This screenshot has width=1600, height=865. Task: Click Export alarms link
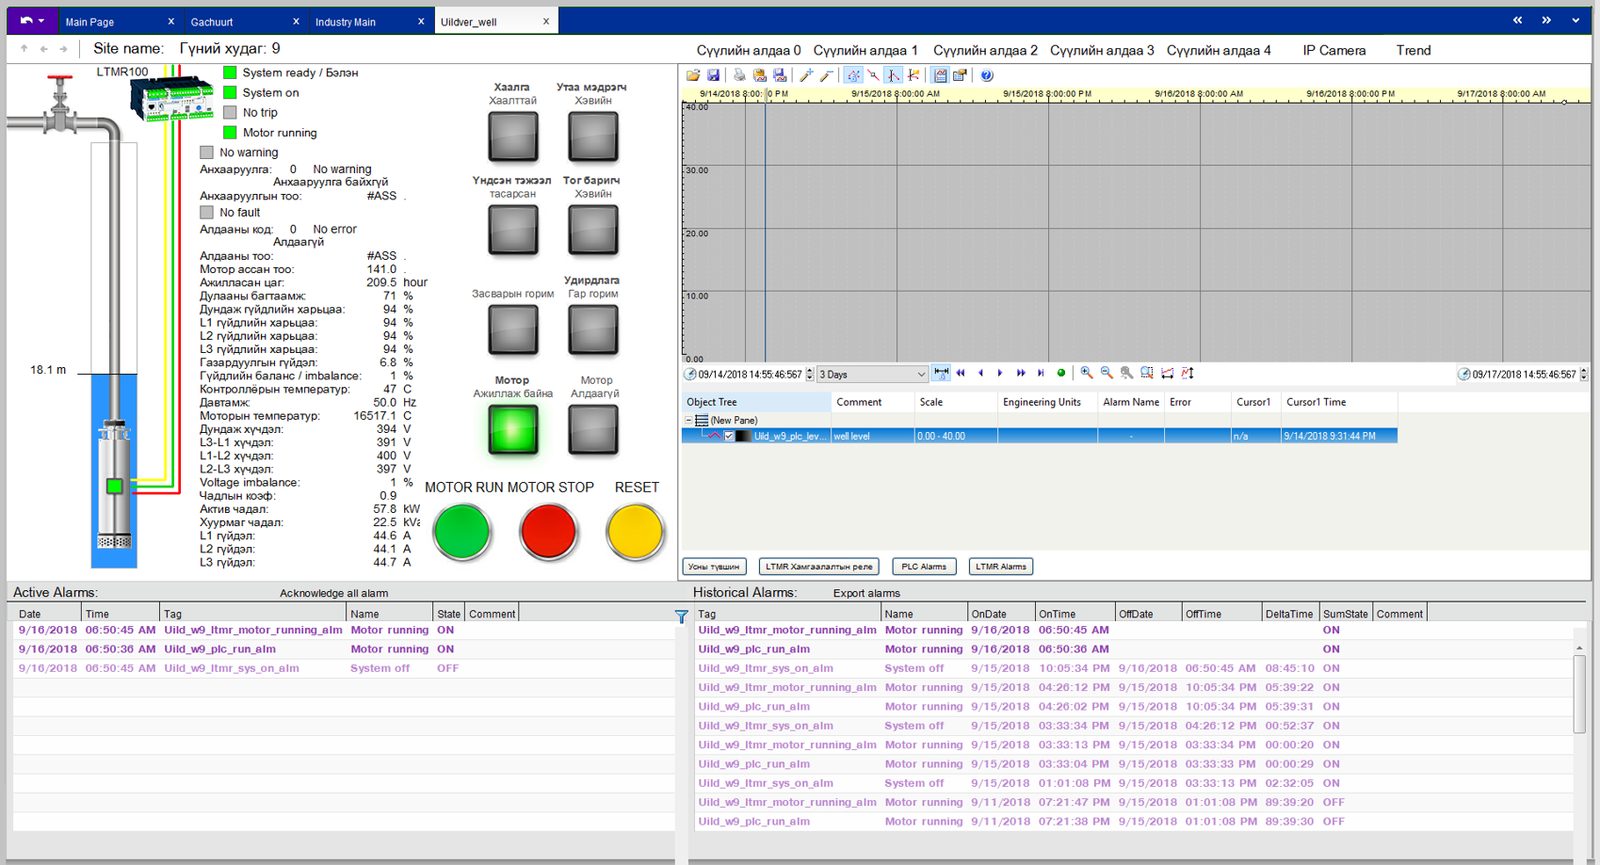coord(867,593)
